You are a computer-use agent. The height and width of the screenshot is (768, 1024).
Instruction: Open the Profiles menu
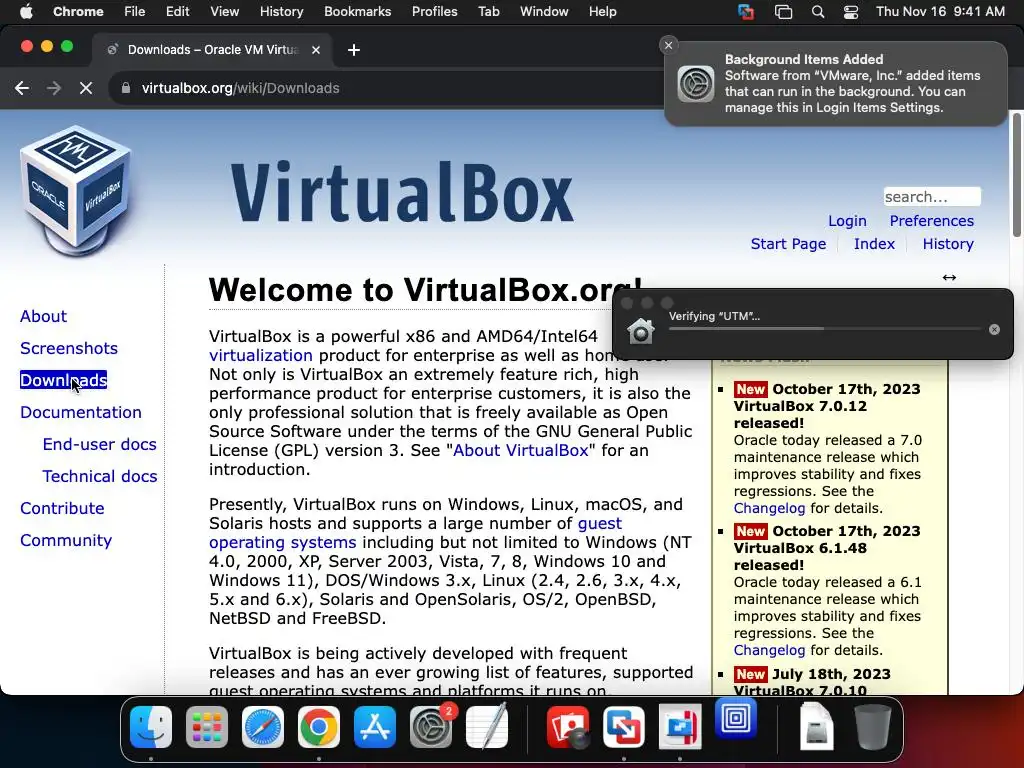pos(434,11)
